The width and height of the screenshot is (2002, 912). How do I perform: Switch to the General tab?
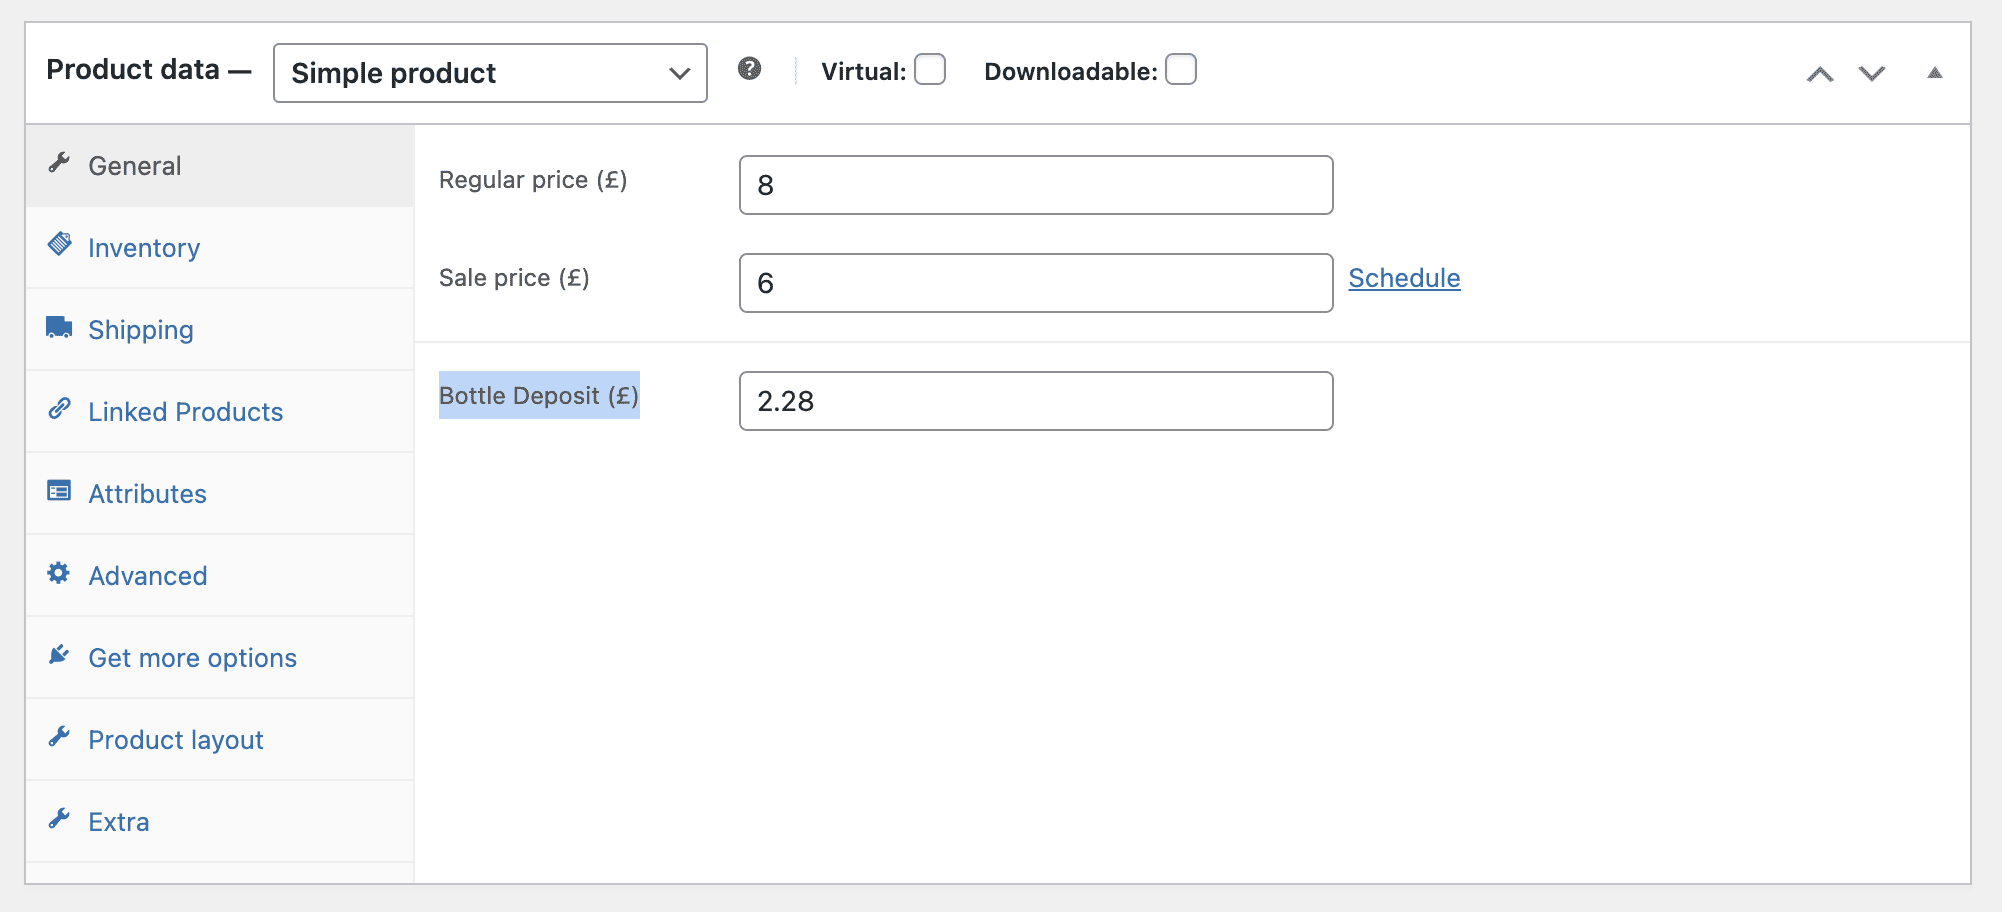point(135,165)
